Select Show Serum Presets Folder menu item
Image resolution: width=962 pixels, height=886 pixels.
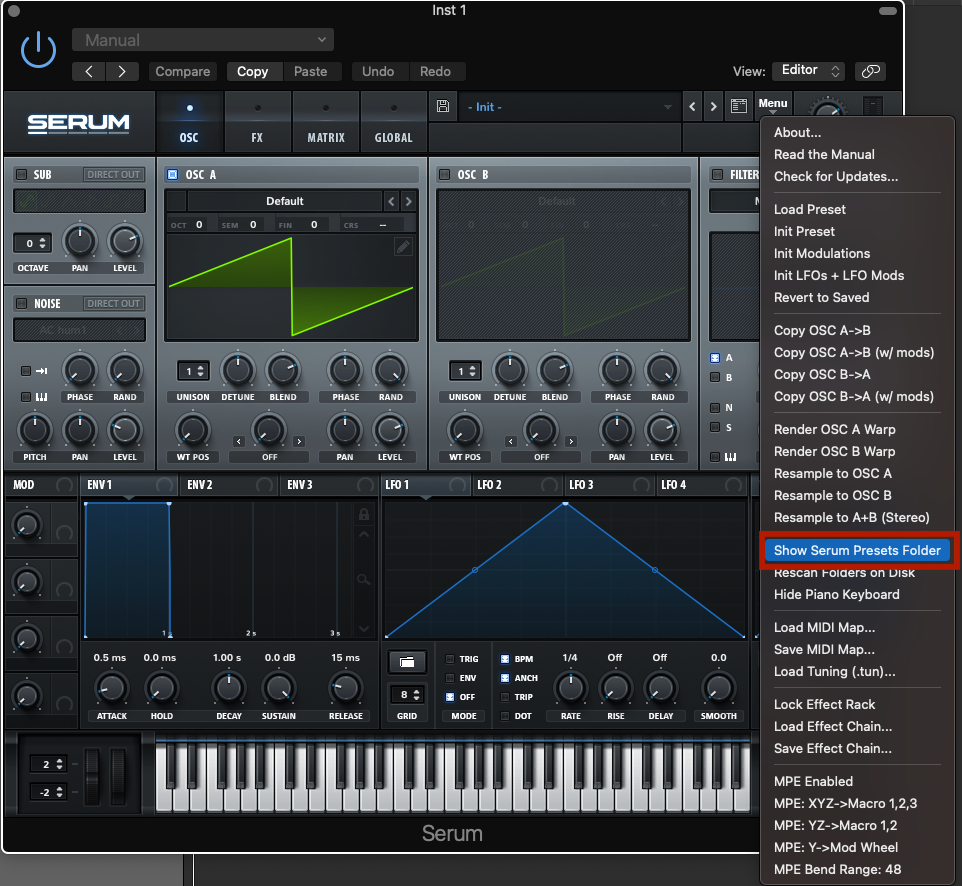point(857,550)
